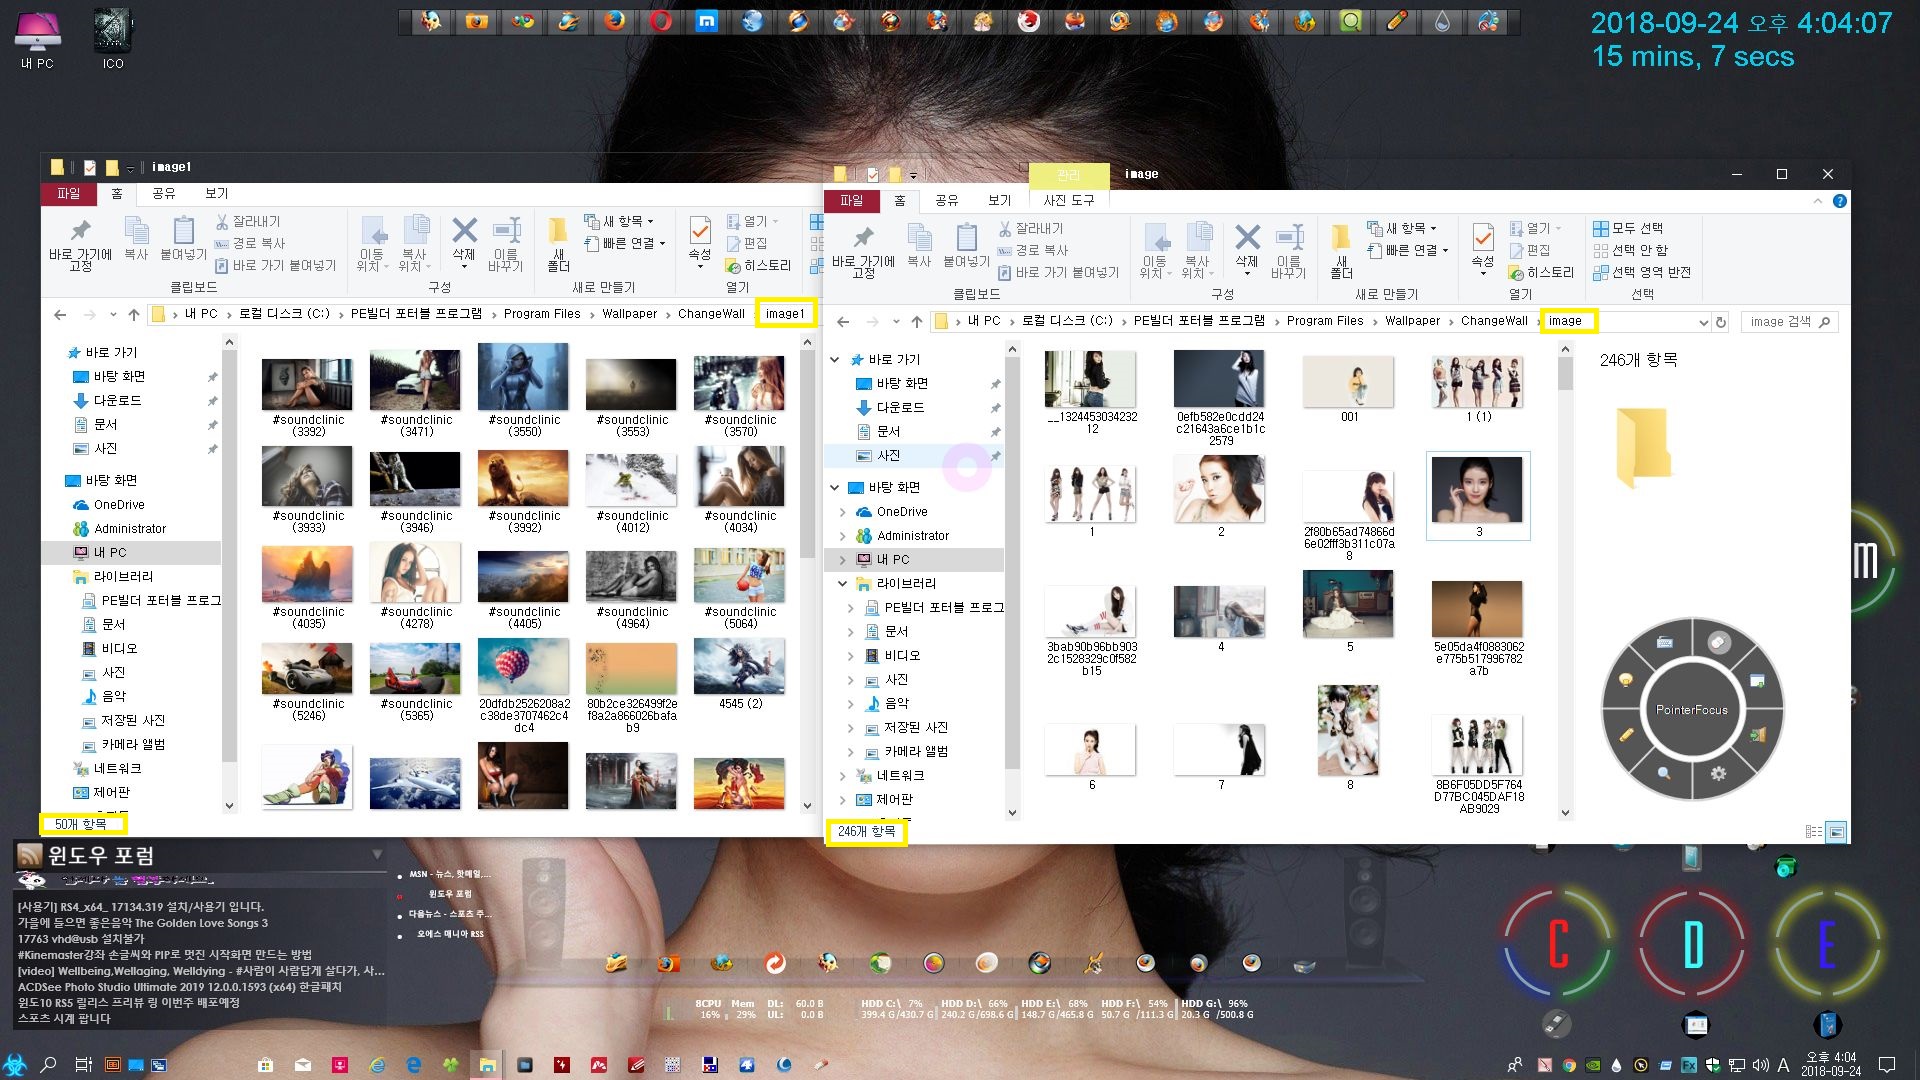1920x1080 pixels.
Task: Open 파일 menu in image window
Action: [851, 200]
